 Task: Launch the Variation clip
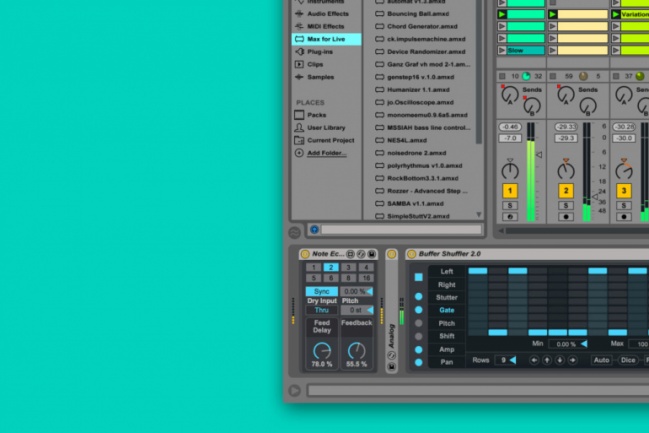(615, 14)
